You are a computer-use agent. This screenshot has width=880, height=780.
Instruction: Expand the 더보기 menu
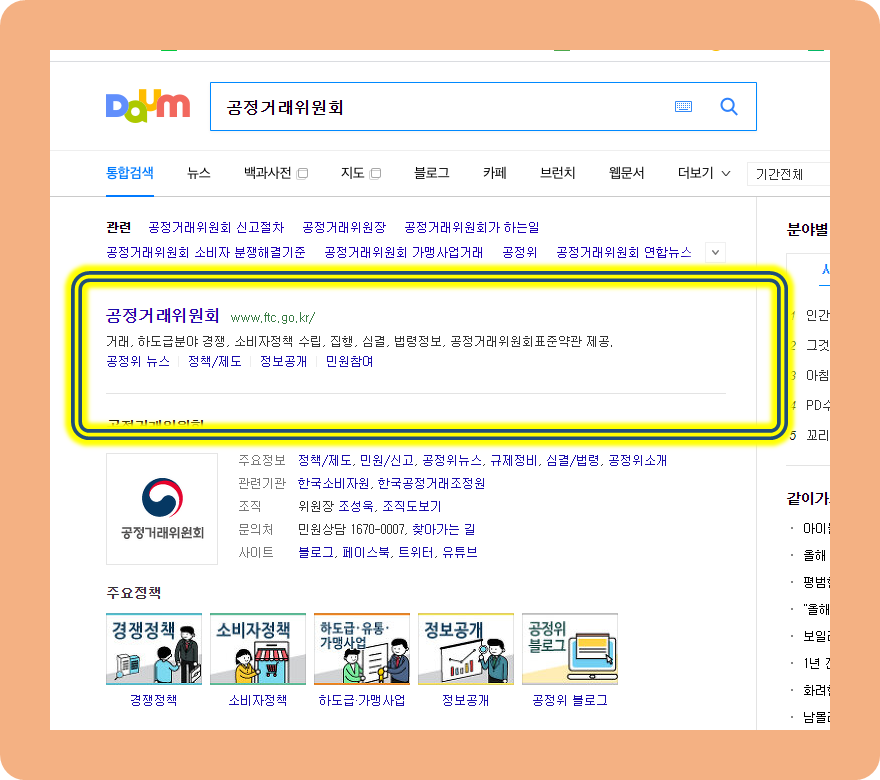(704, 173)
